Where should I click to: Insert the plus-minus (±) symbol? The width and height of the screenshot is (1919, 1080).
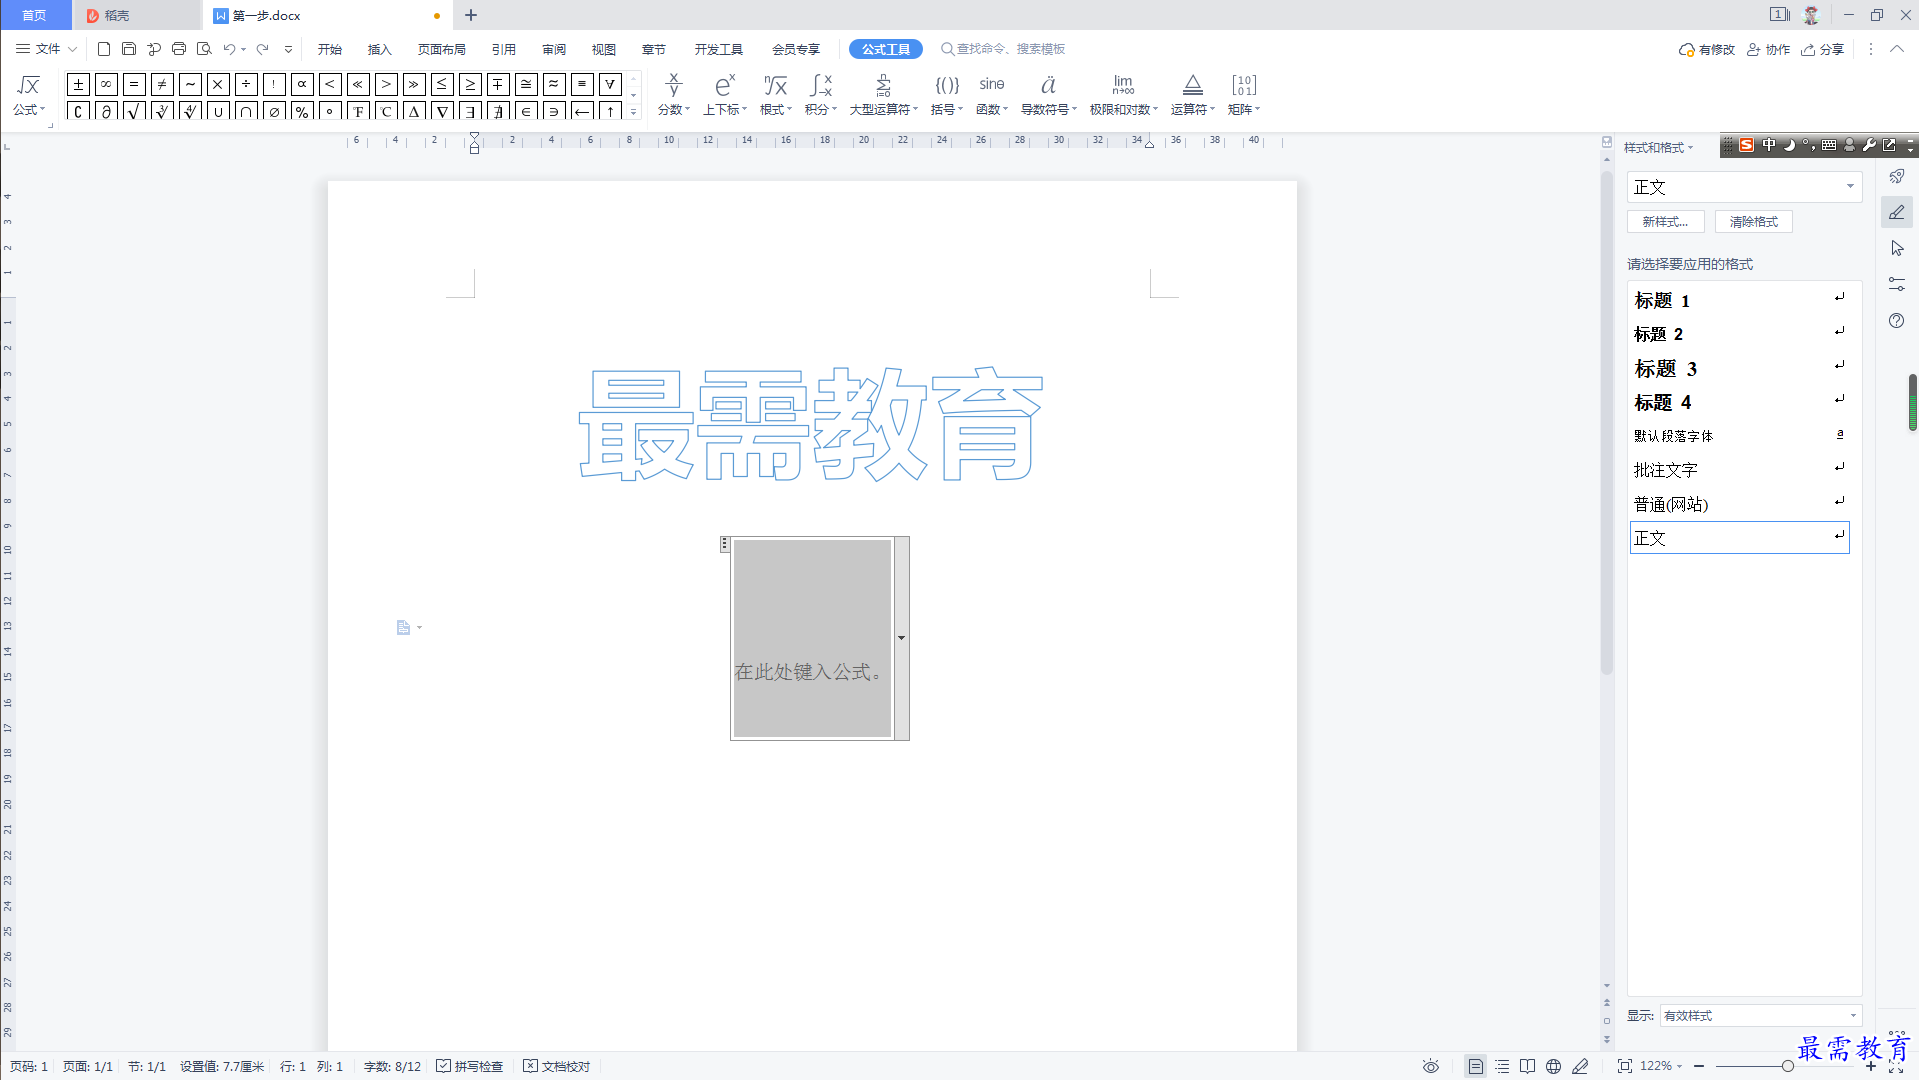[78, 84]
